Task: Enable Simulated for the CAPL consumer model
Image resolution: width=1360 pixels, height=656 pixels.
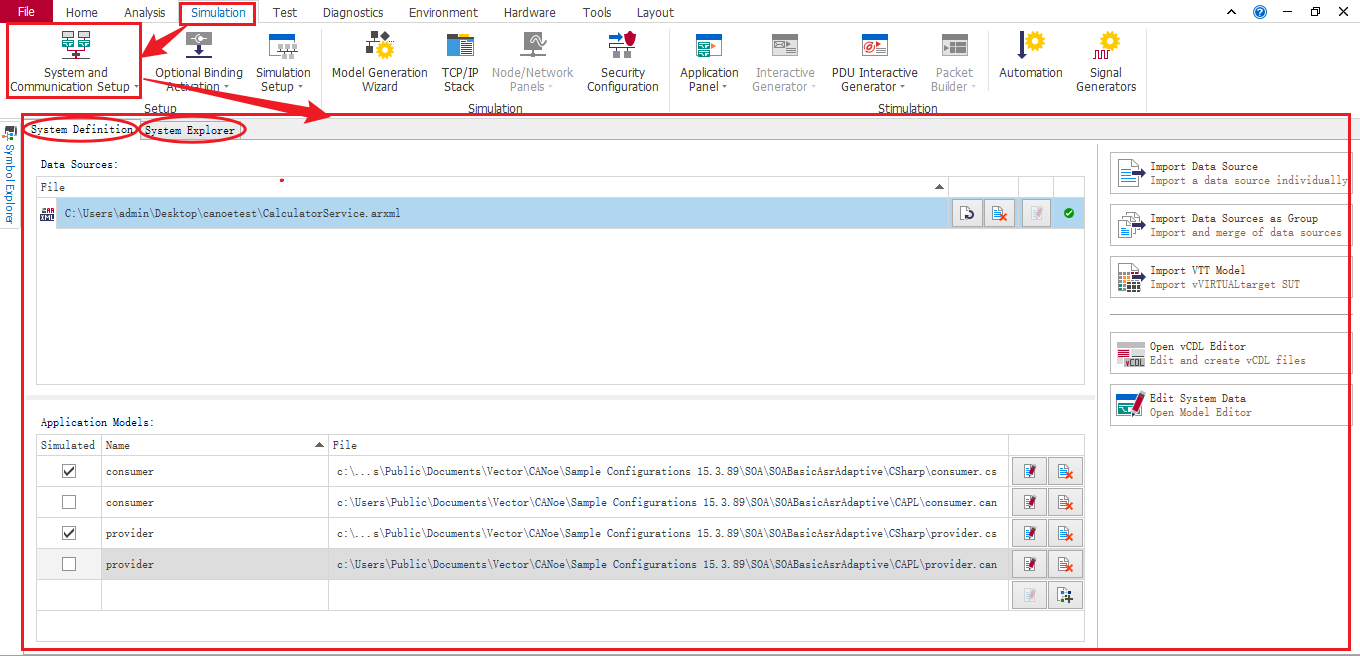Action: click(68, 501)
